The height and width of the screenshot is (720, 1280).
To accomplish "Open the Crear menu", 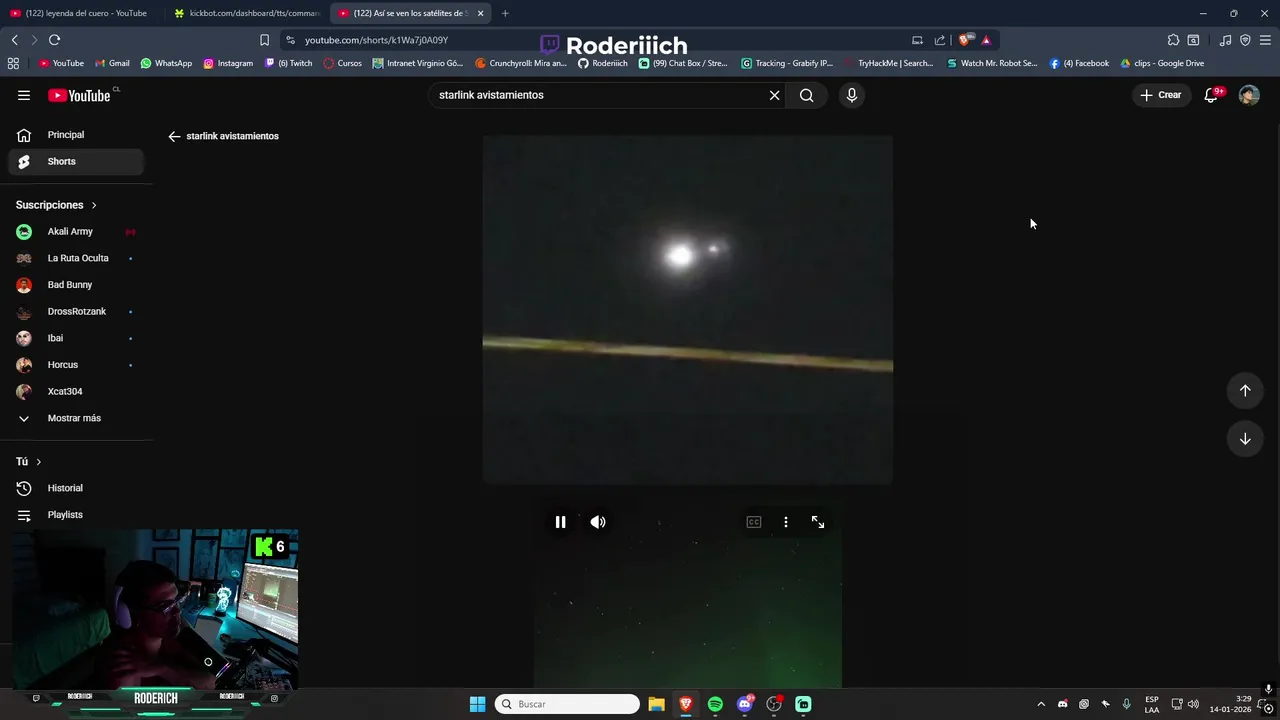I will pyautogui.click(x=1160, y=95).
